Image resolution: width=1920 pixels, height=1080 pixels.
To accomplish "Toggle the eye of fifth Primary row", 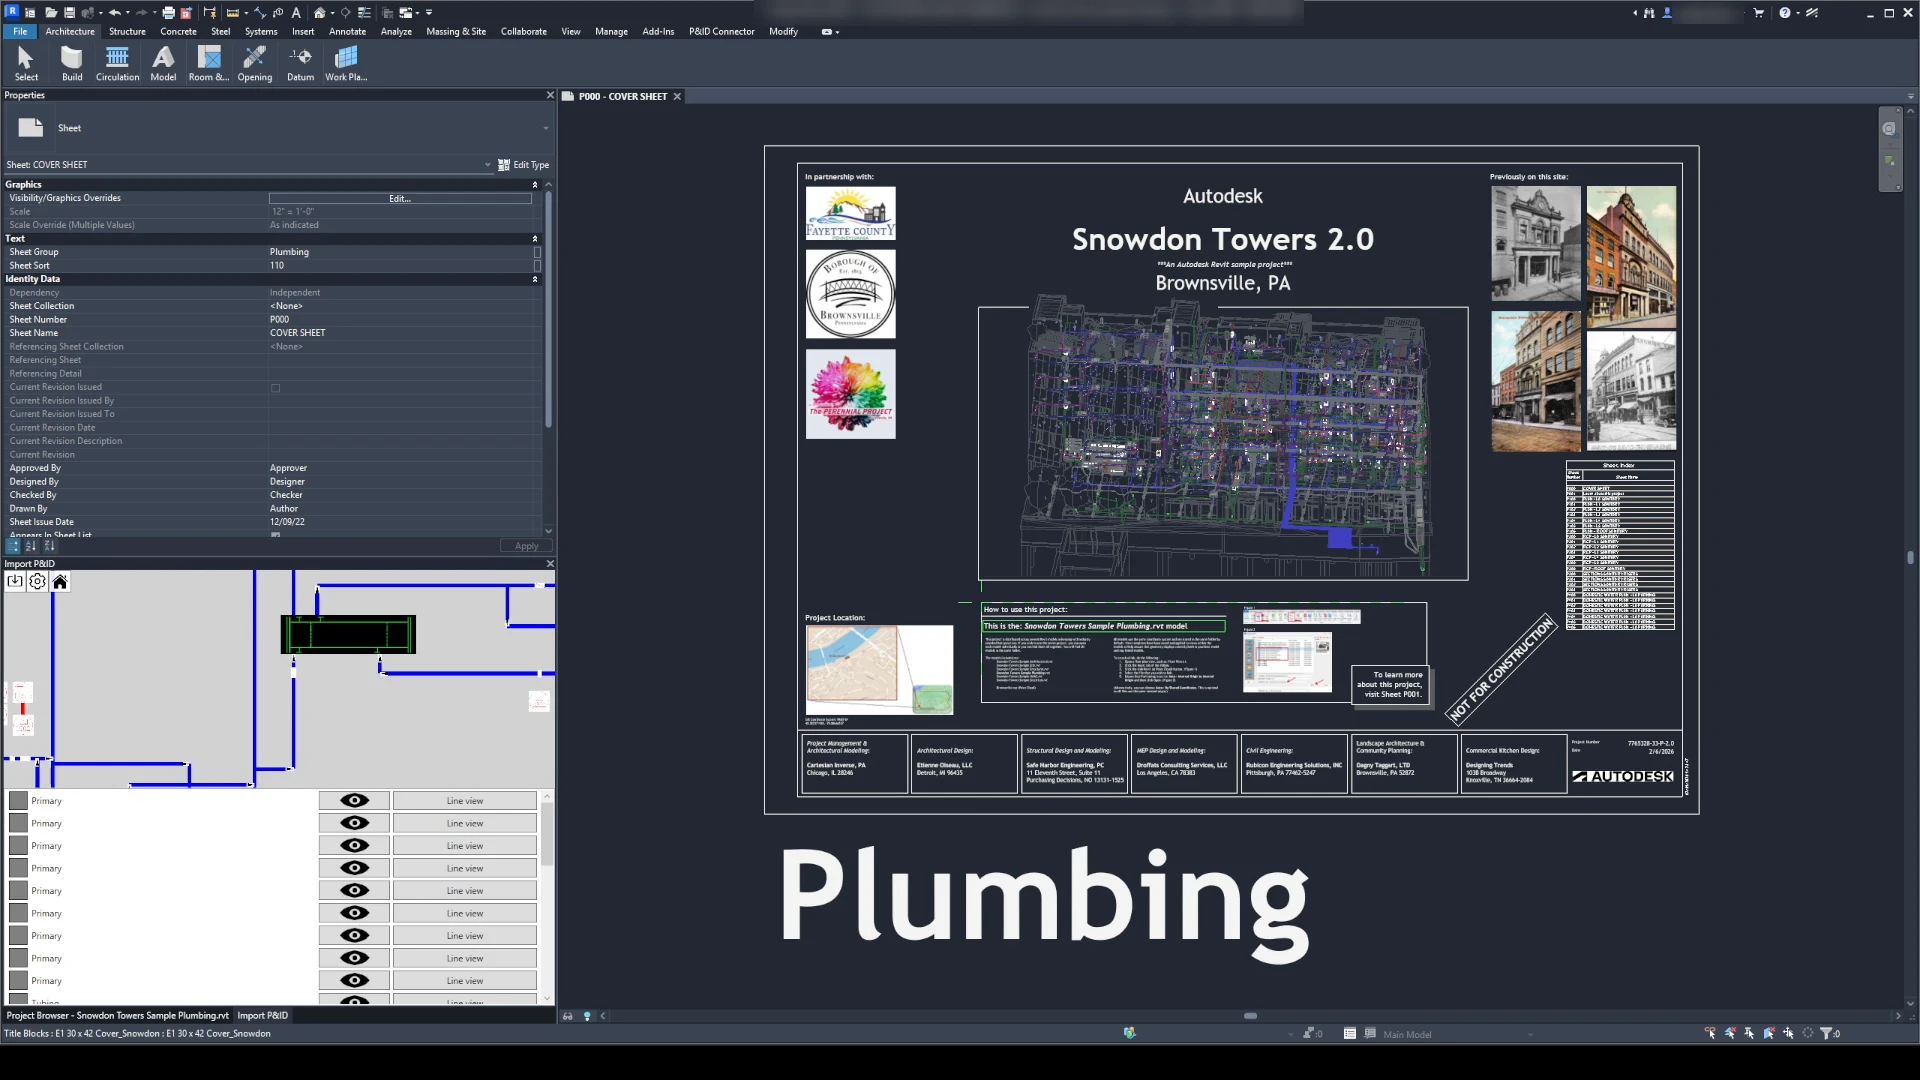I will tap(354, 890).
